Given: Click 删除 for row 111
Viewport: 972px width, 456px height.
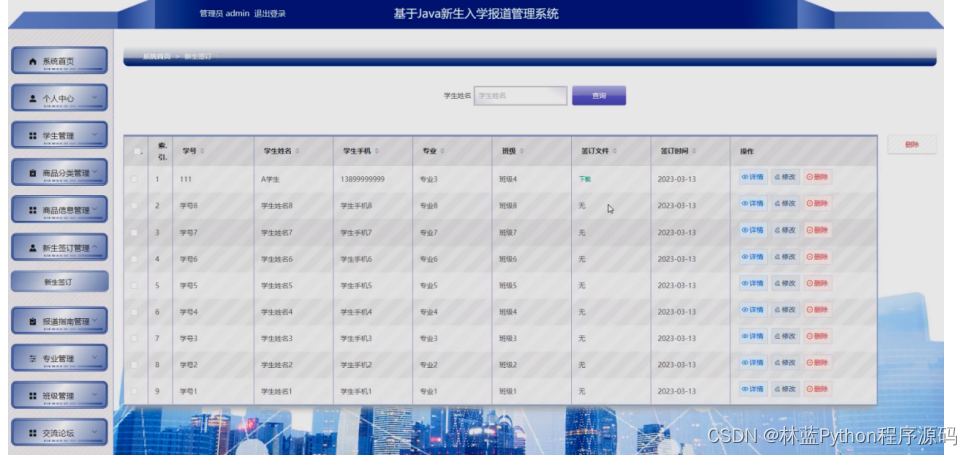Looking at the screenshot, I should click(x=818, y=177).
